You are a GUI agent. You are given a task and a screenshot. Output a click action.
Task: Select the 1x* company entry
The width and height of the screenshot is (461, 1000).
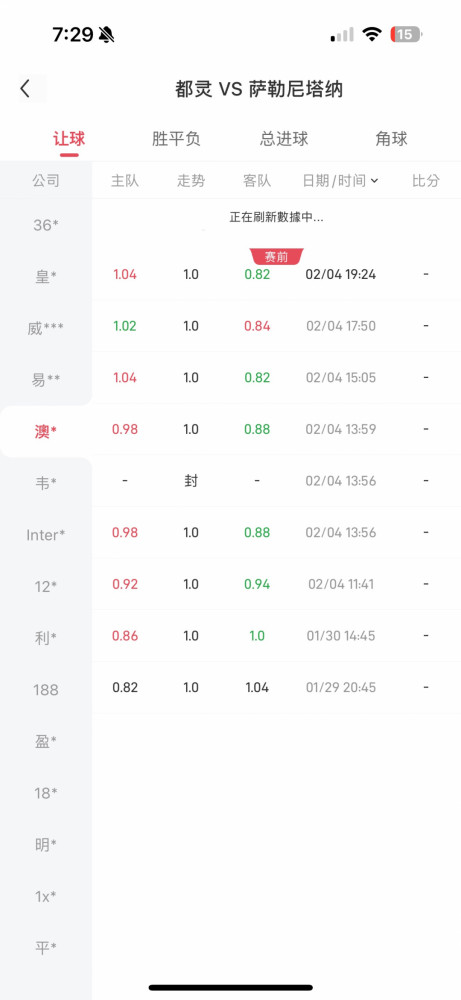pos(46,897)
